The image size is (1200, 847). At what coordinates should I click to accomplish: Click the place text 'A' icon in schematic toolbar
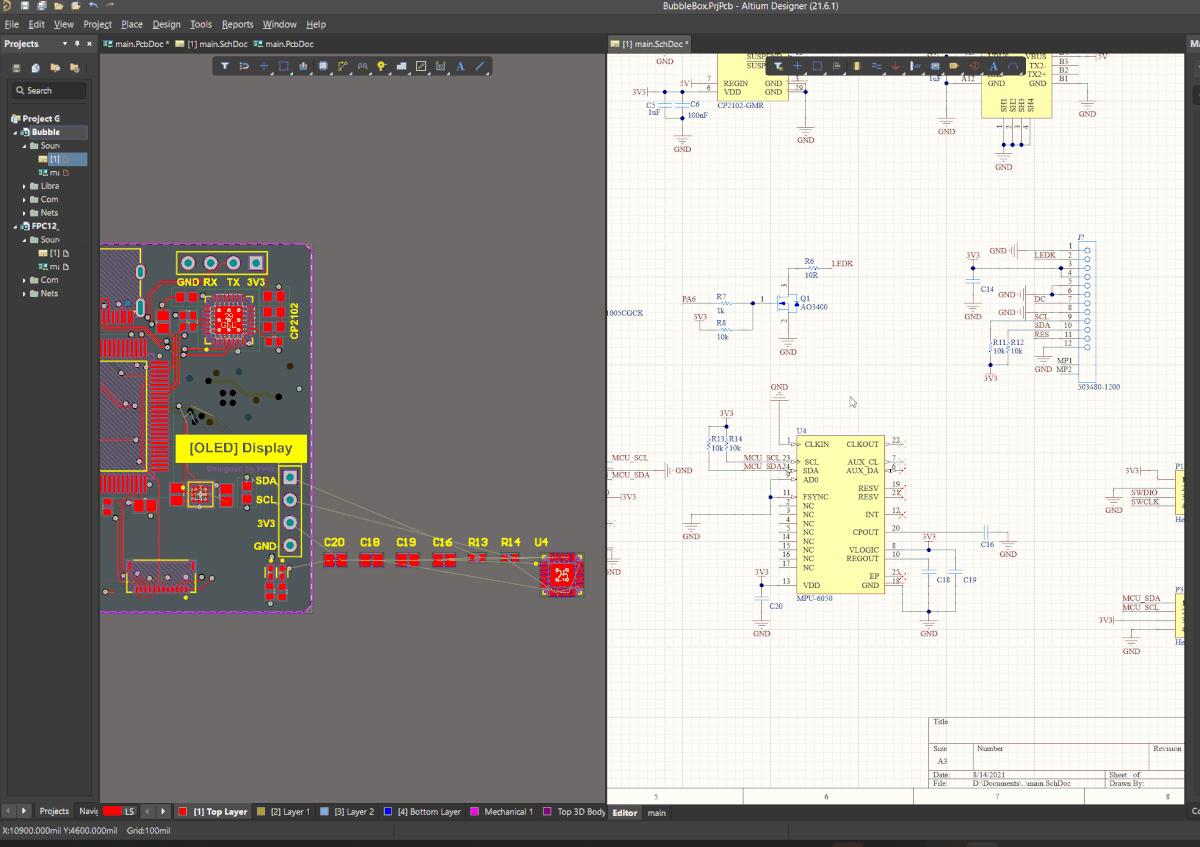[x=993, y=66]
